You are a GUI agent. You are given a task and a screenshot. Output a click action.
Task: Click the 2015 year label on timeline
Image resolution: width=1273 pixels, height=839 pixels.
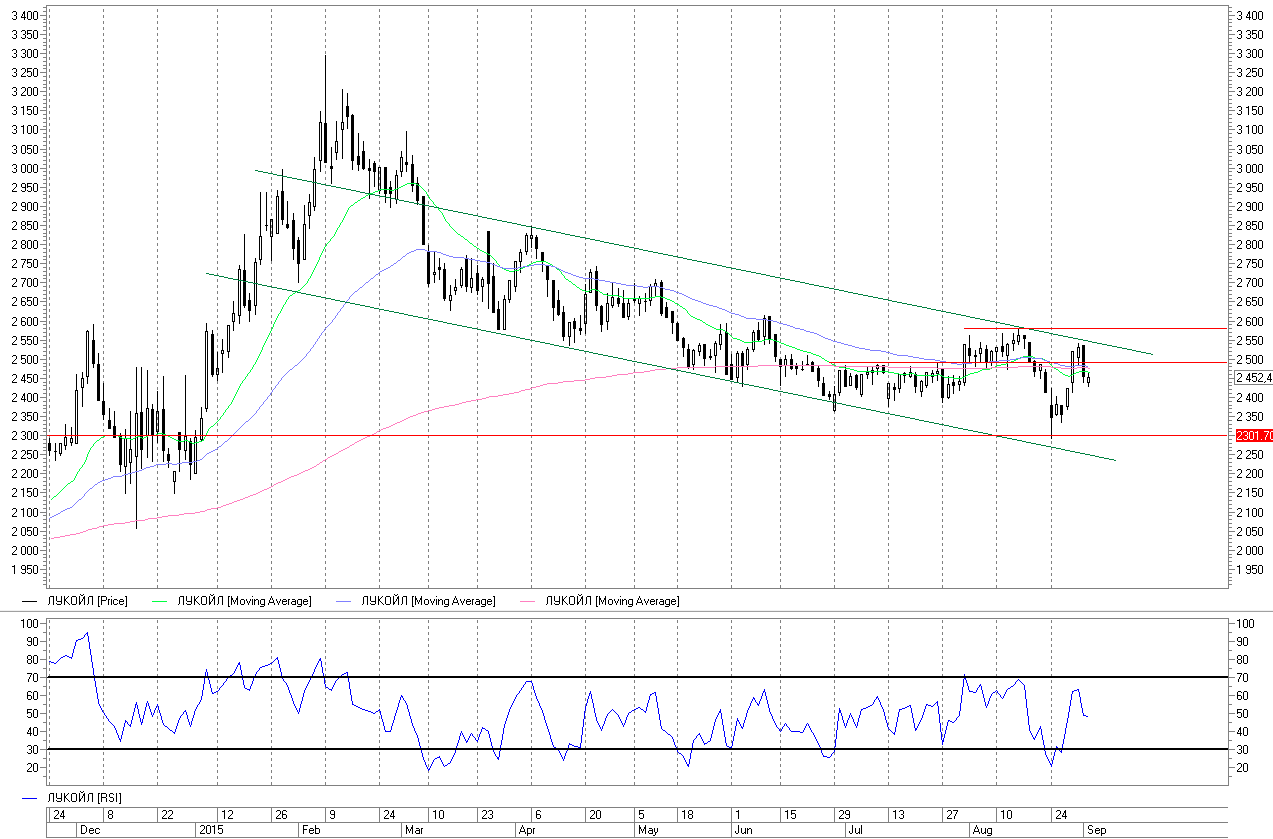tap(210, 830)
